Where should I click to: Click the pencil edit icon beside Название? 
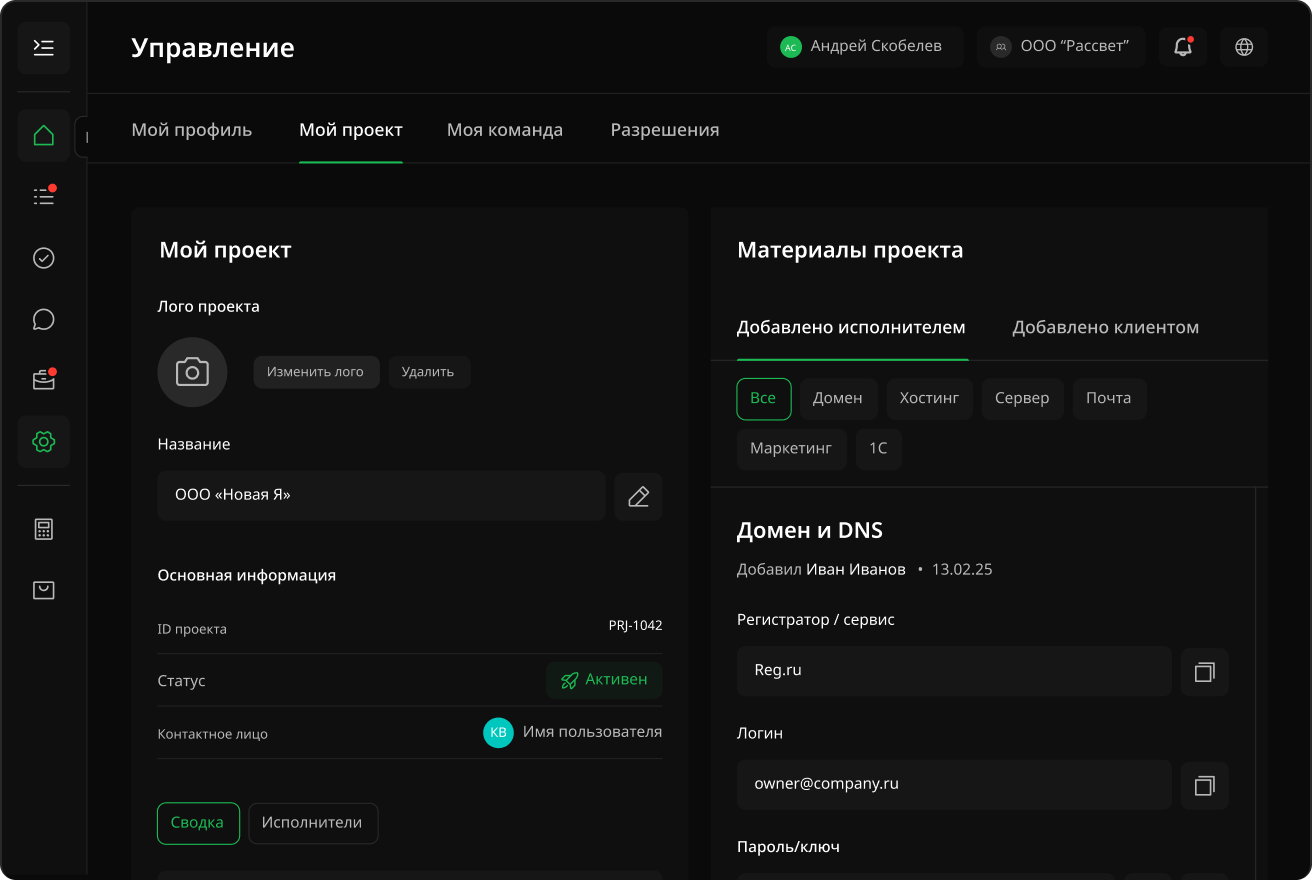pos(638,496)
